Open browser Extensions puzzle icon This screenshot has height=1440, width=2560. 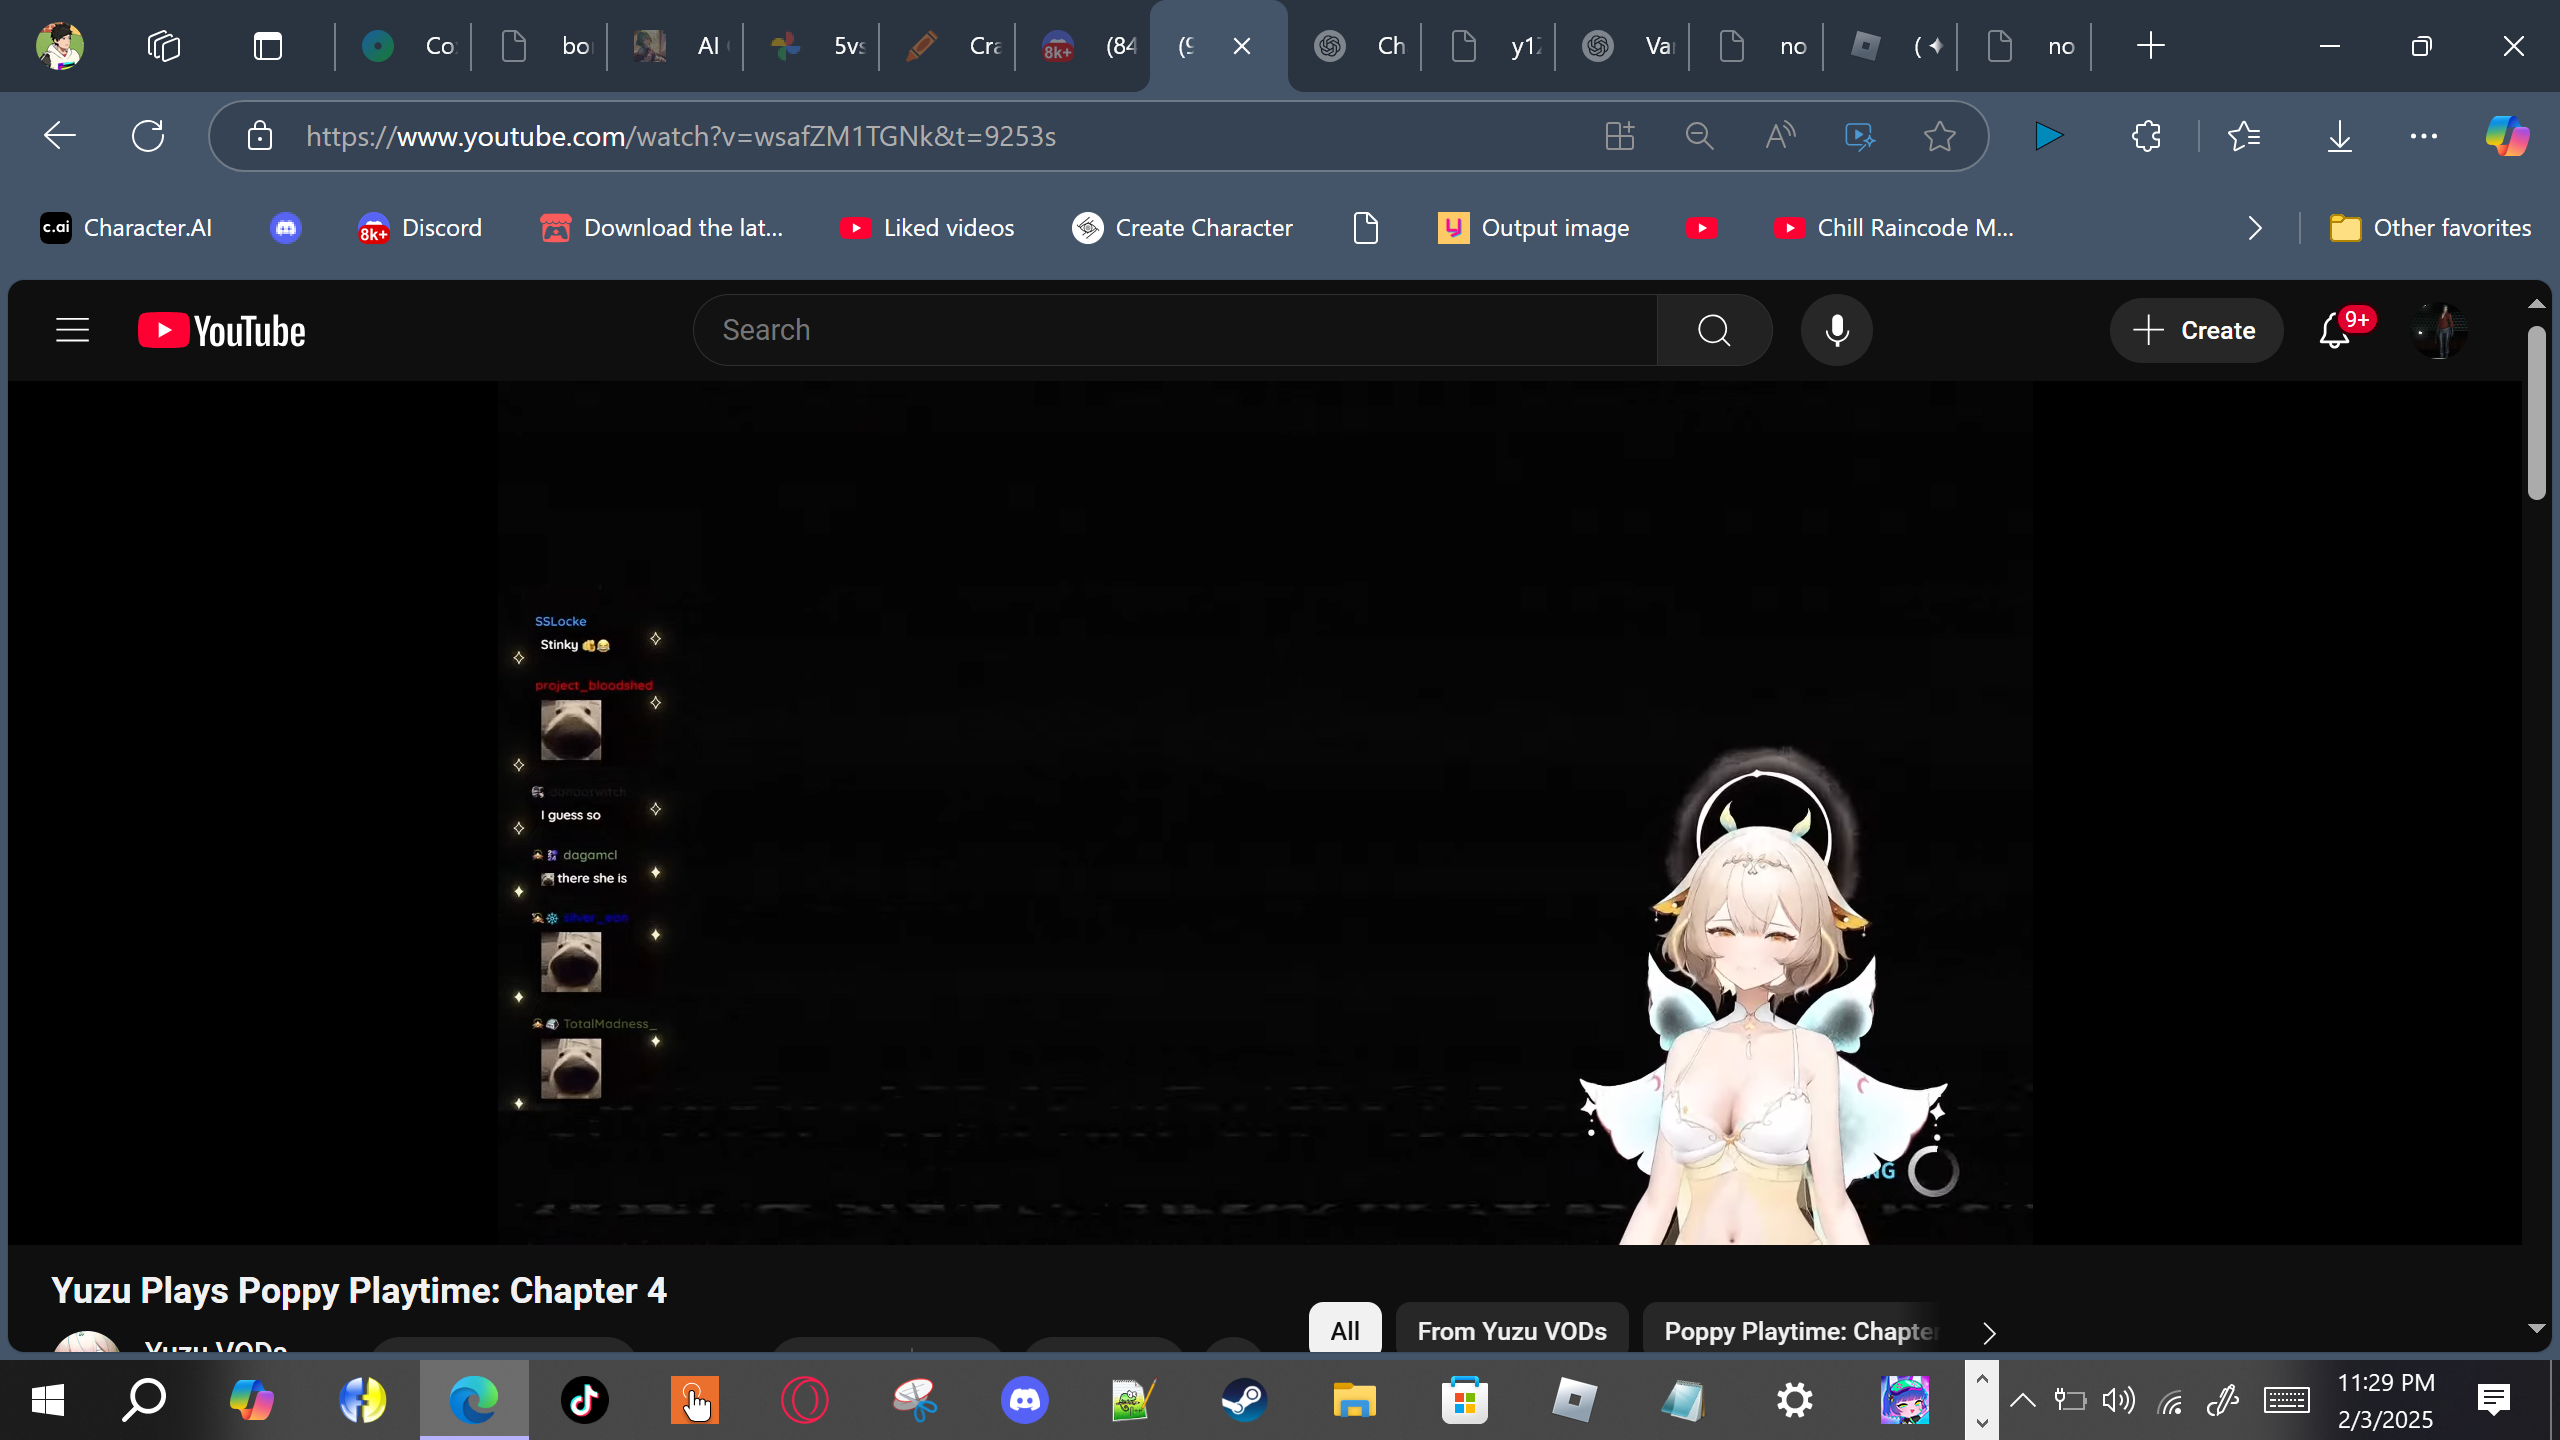[2146, 136]
